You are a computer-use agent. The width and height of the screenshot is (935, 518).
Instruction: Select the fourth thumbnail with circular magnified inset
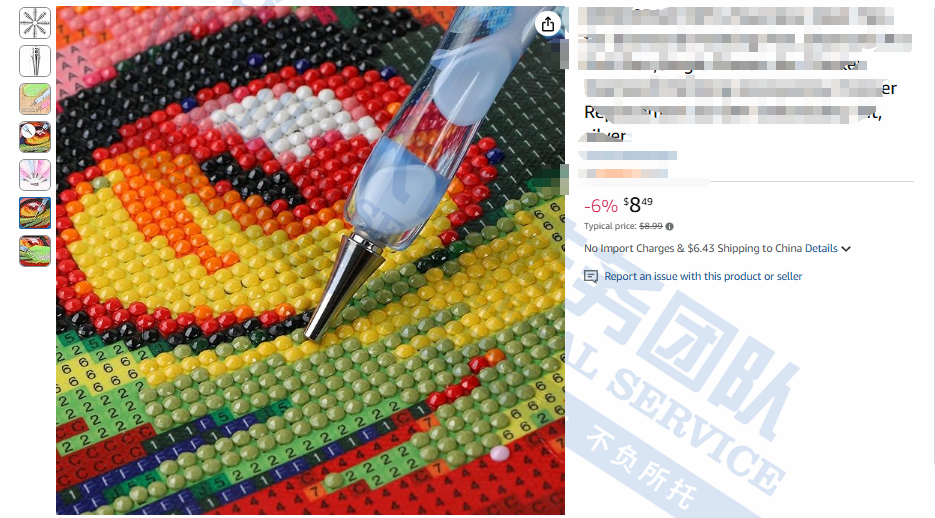[35, 137]
